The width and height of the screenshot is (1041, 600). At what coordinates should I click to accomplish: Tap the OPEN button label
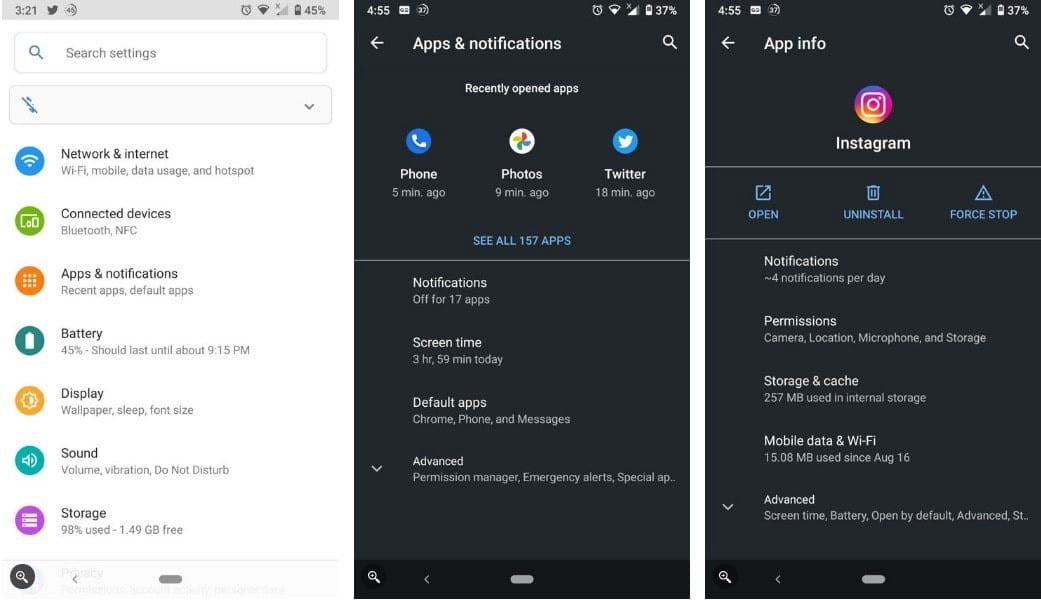[x=763, y=214]
